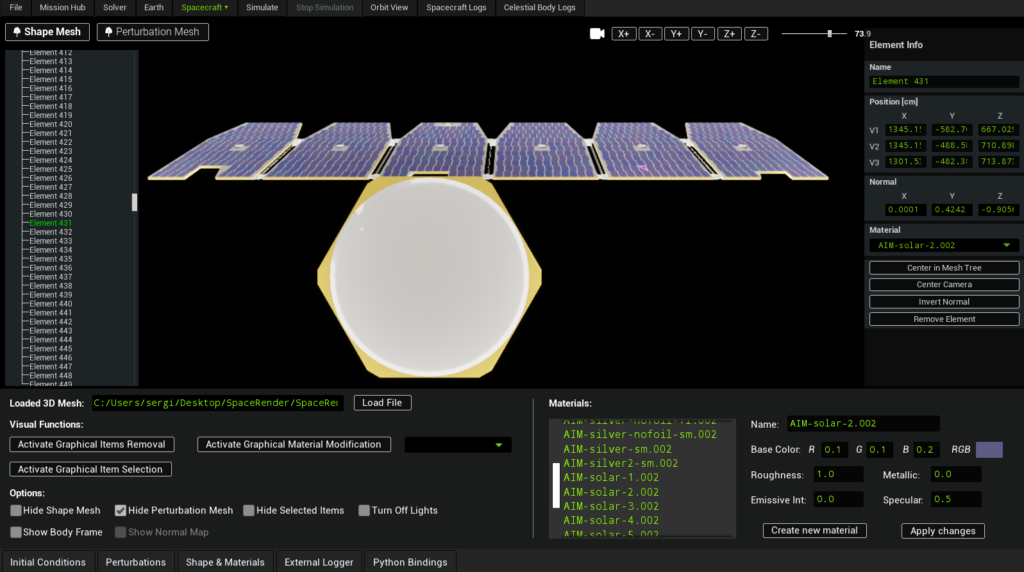Toggle the Turn Off Lights checkbox
1024x572 pixels.
coord(364,511)
